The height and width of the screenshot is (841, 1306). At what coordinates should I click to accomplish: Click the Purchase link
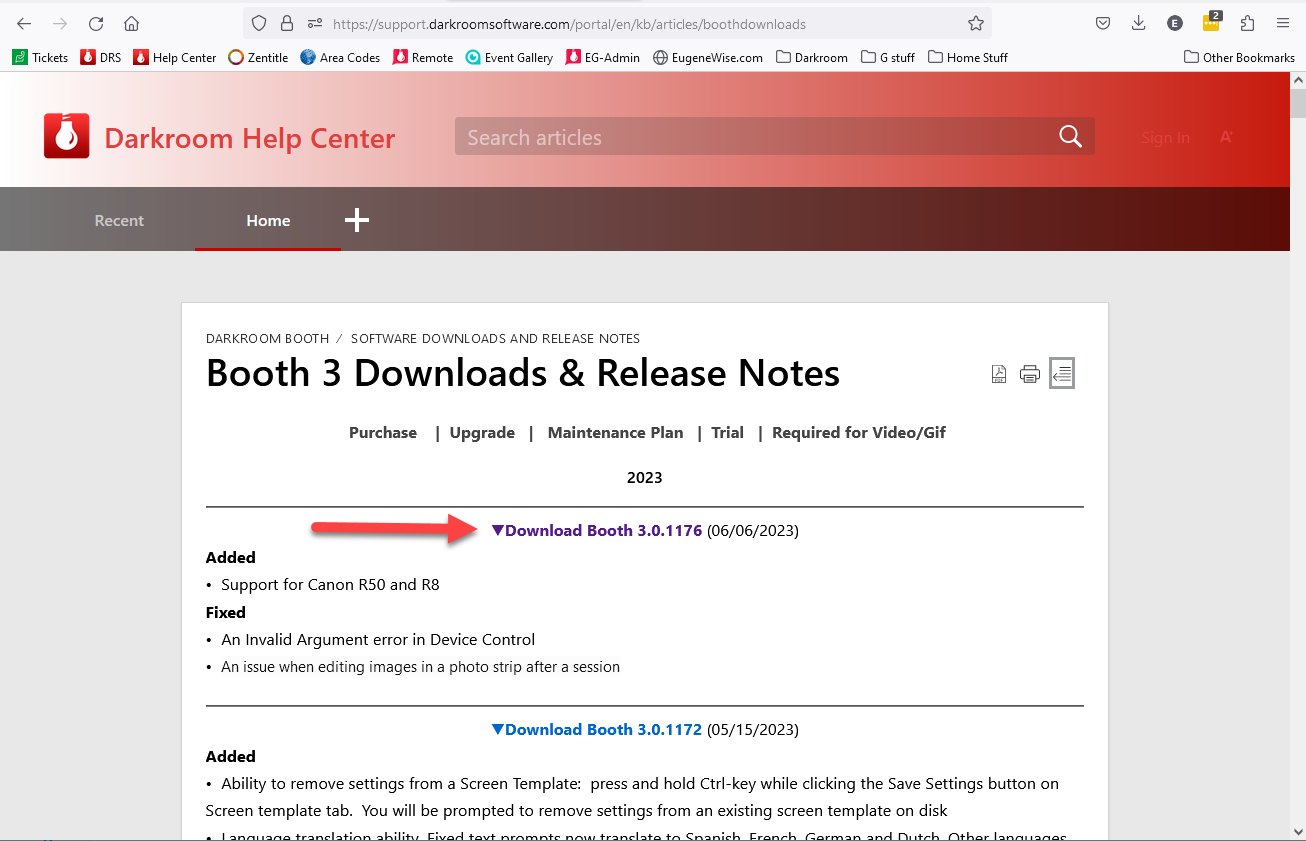(x=383, y=432)
